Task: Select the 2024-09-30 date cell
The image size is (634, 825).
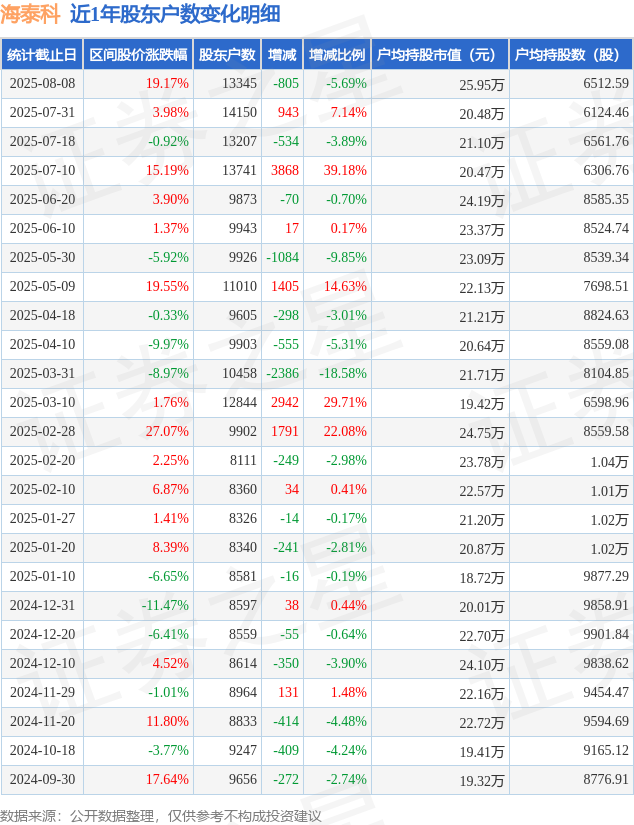Action: (42, 779)
